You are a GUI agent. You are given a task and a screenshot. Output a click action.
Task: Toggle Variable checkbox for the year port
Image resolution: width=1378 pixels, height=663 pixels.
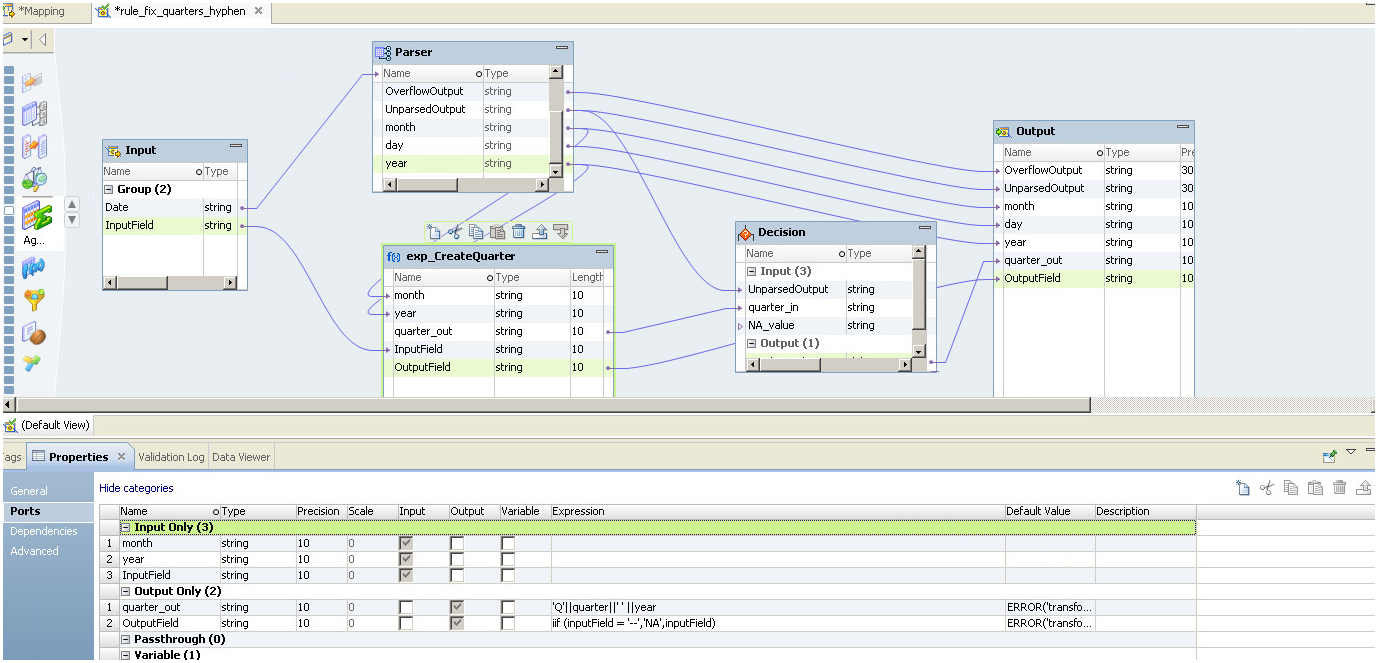(x=508, y=560)
